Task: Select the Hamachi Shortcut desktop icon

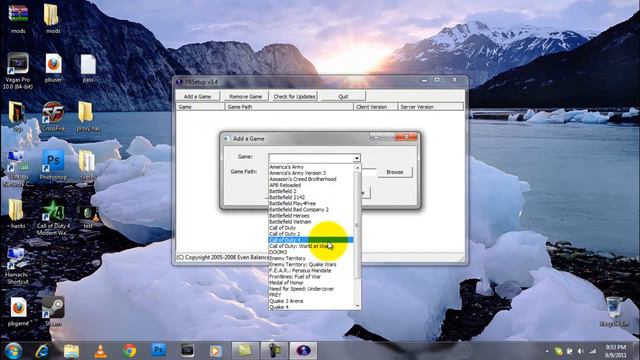Action: (x=17, y=265)
